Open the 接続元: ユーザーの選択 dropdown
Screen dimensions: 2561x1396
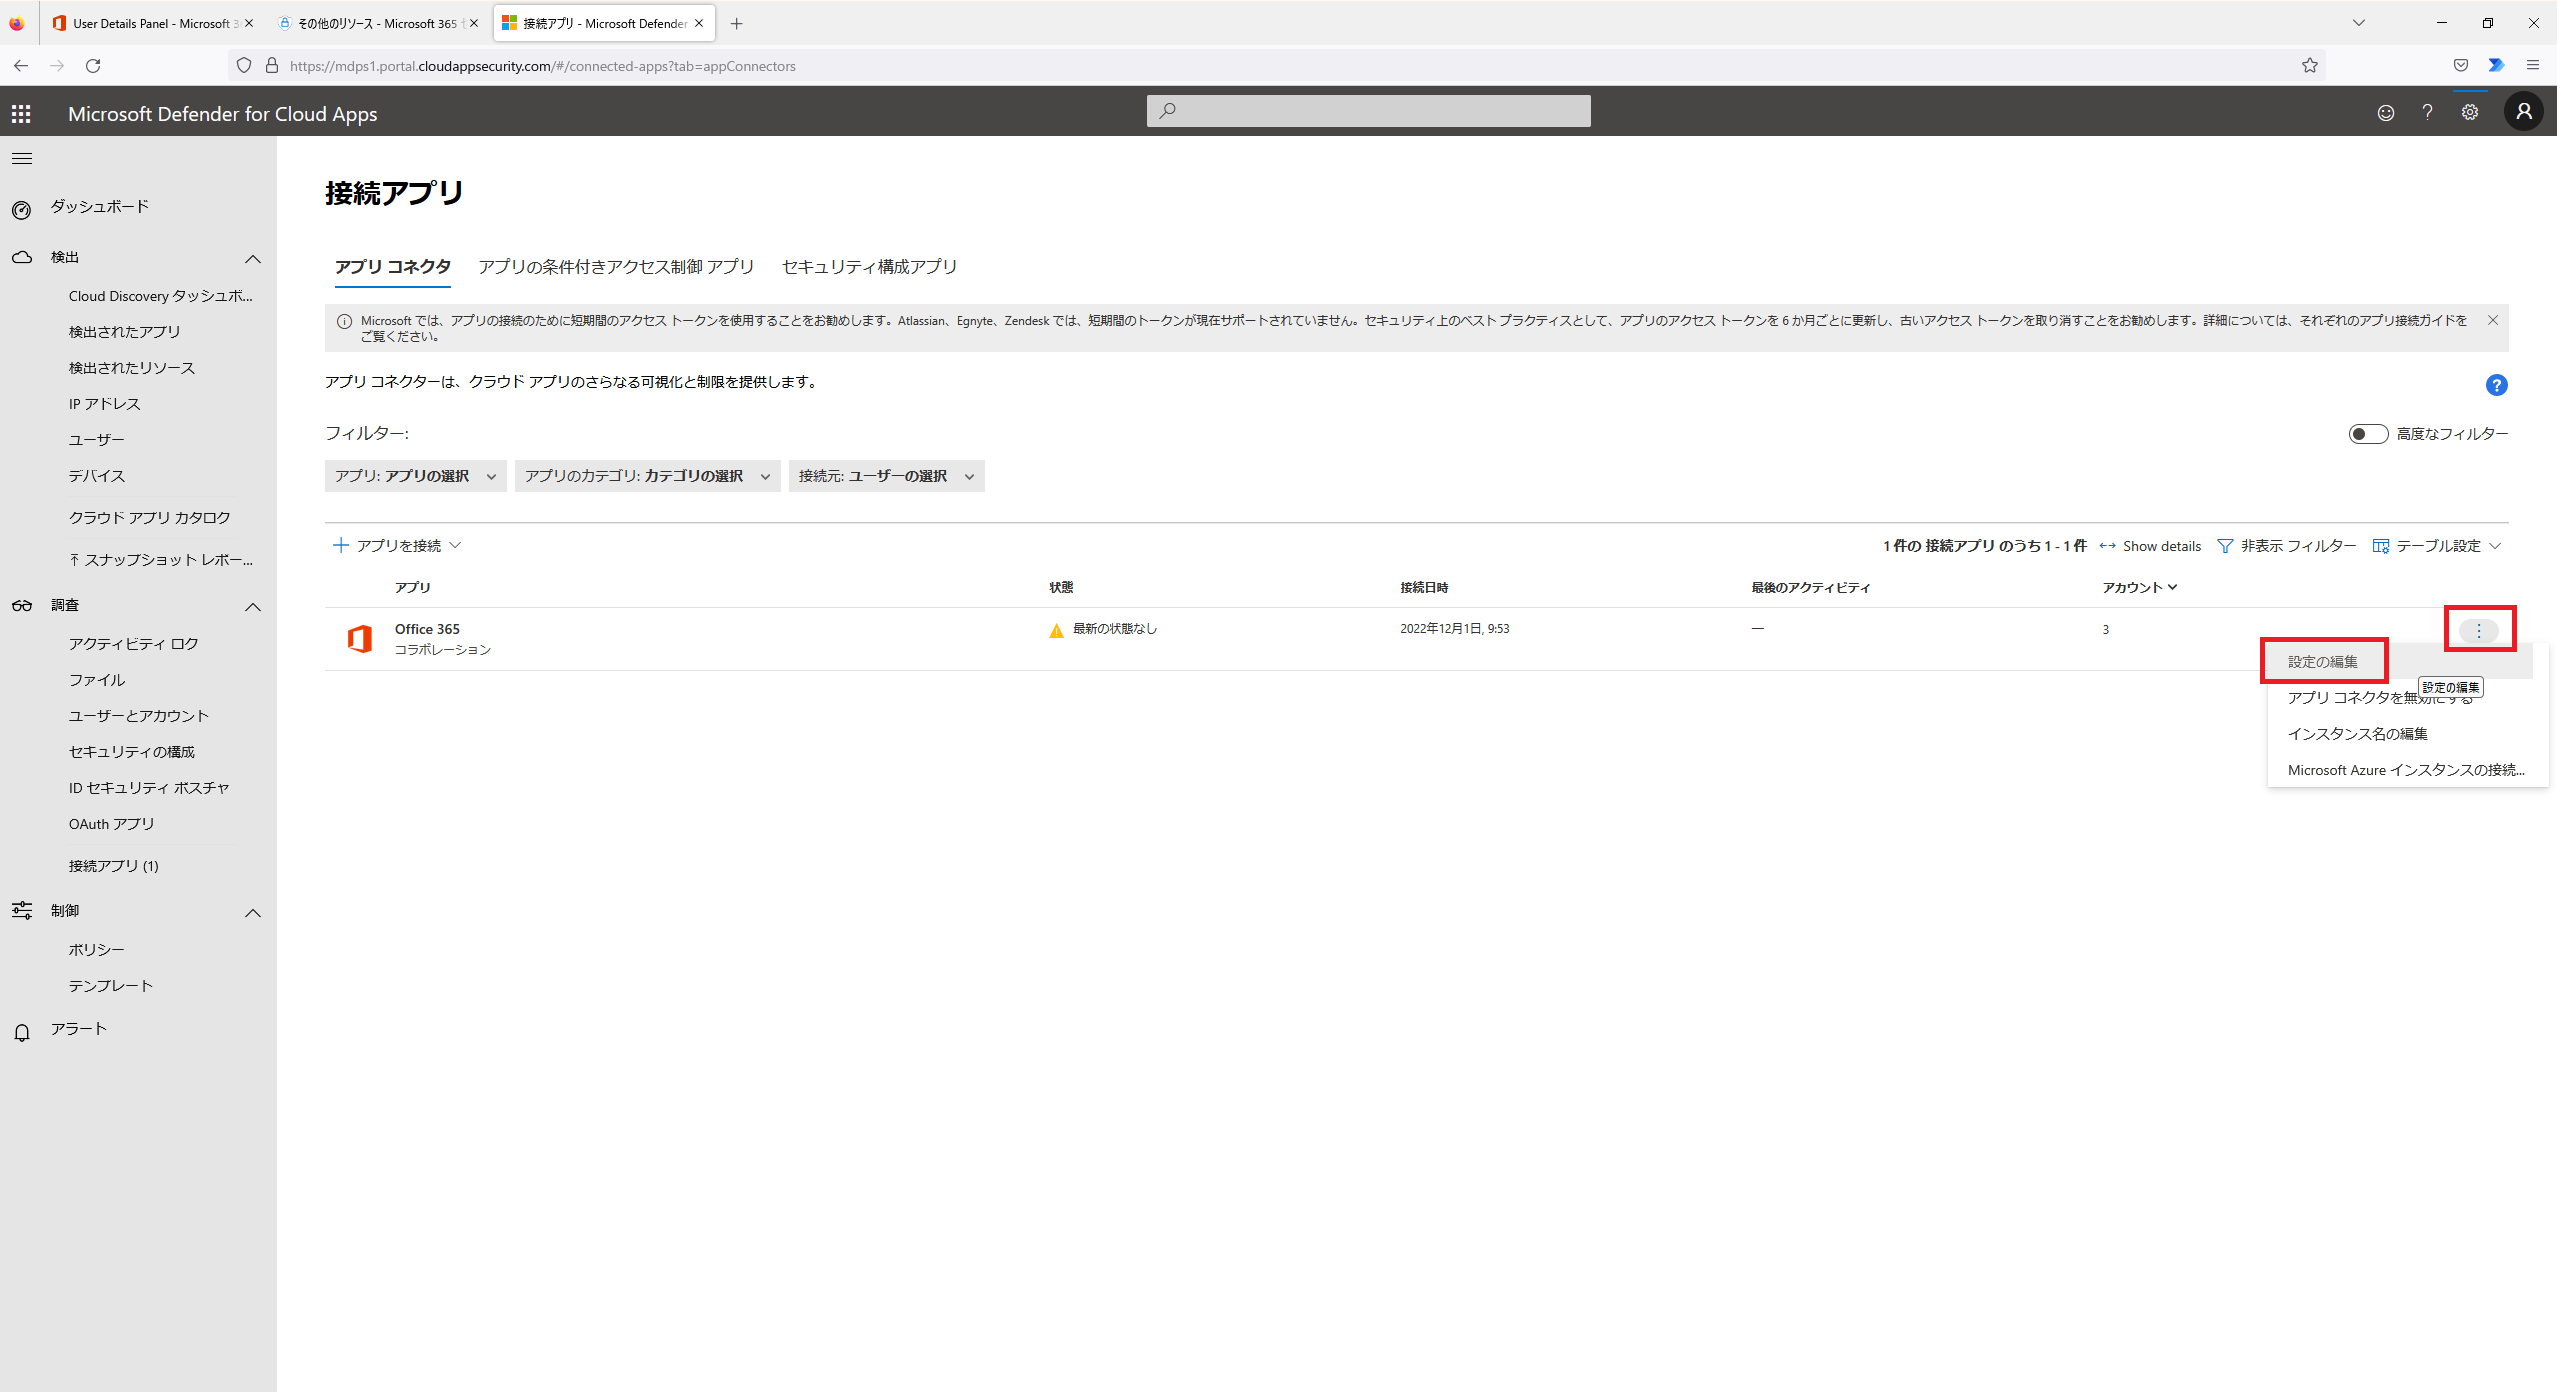point(888,478)
